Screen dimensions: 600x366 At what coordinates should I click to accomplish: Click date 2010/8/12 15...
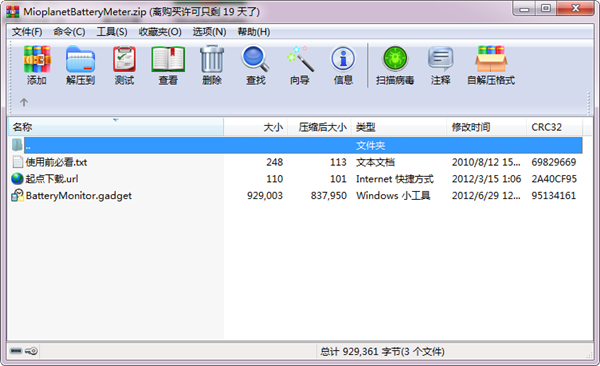pos(486,162)
